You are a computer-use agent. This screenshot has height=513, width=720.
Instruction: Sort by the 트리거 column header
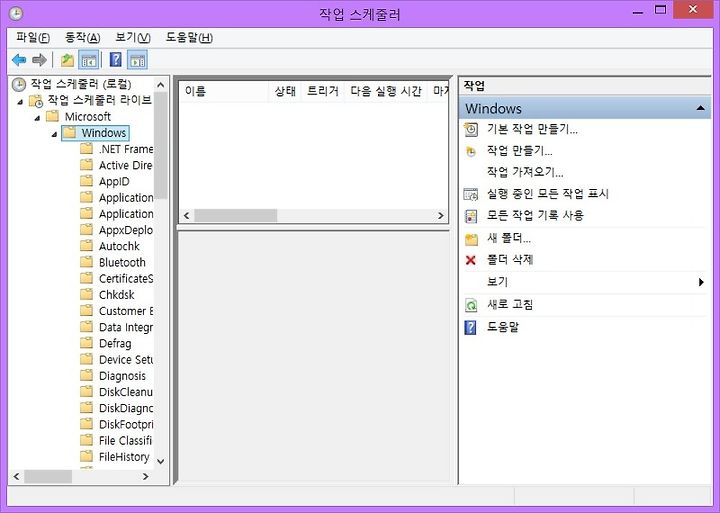(x=323, y=91)
